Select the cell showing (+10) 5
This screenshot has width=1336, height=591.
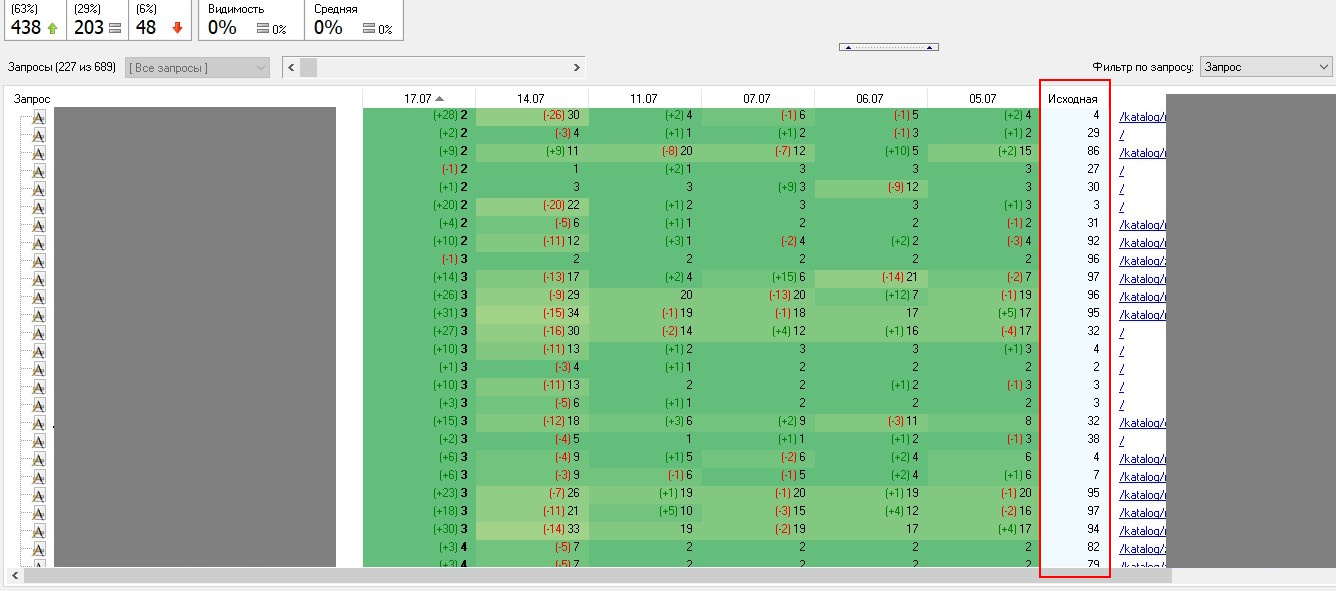click(x=871, y=152)
